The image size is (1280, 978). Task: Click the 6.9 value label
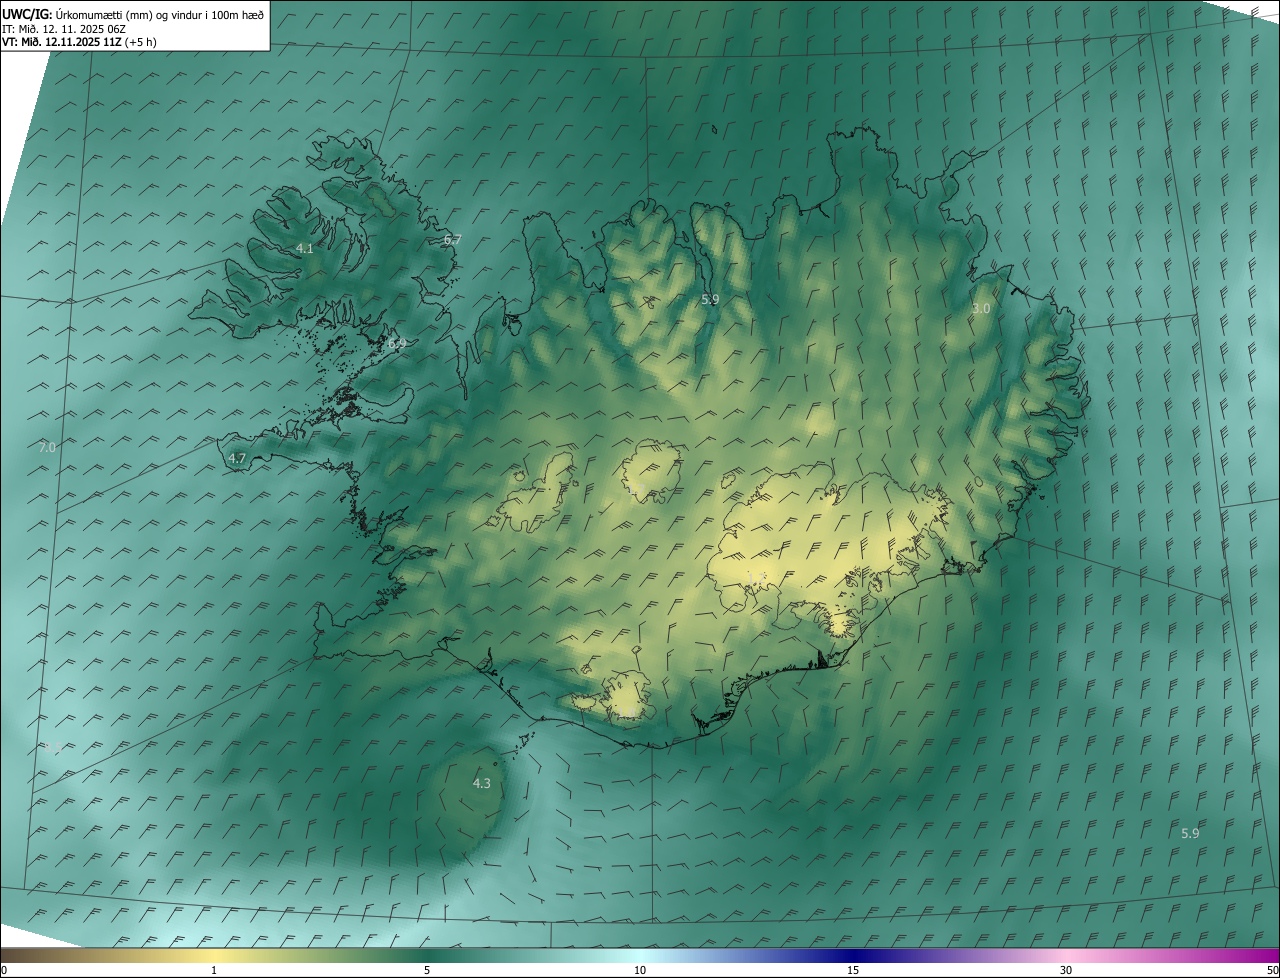coord(397,344)
